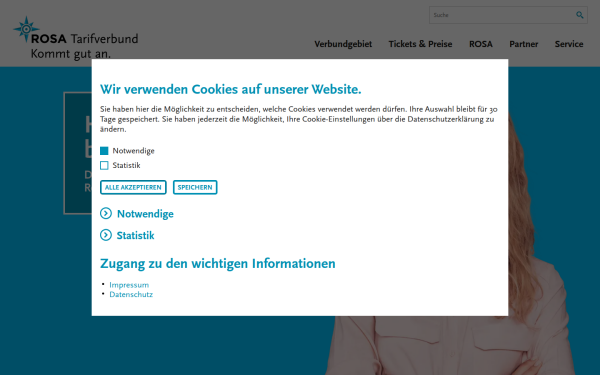
Task: Open the Service menu item
Action: pyautogui.click(x=569, y=44)
